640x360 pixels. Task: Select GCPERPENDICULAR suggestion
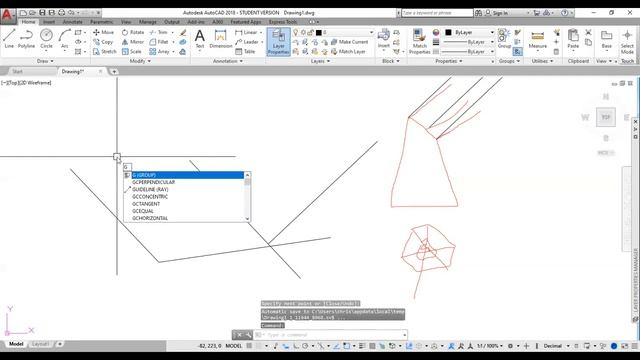(x=184, y=182)
